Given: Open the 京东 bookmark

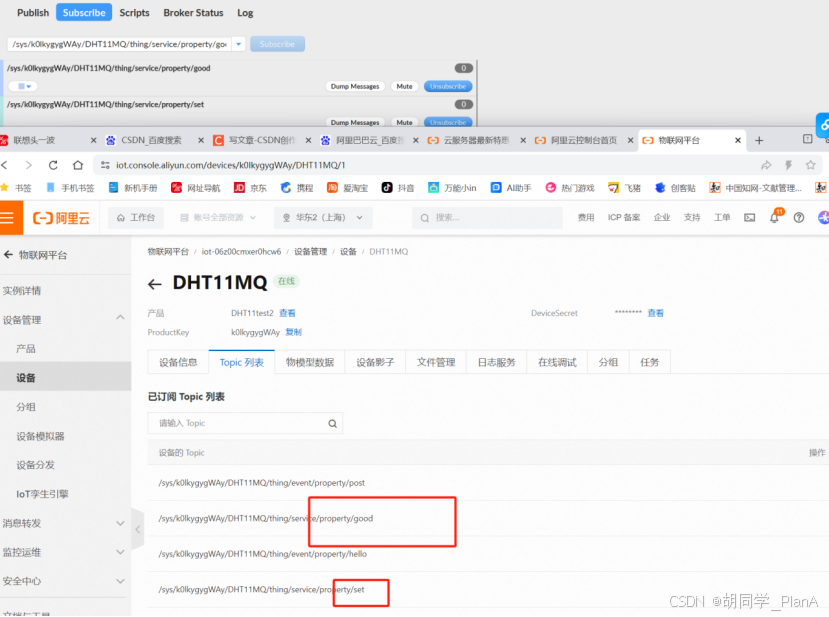Looking at the screenshot, I should coord(251,188).
